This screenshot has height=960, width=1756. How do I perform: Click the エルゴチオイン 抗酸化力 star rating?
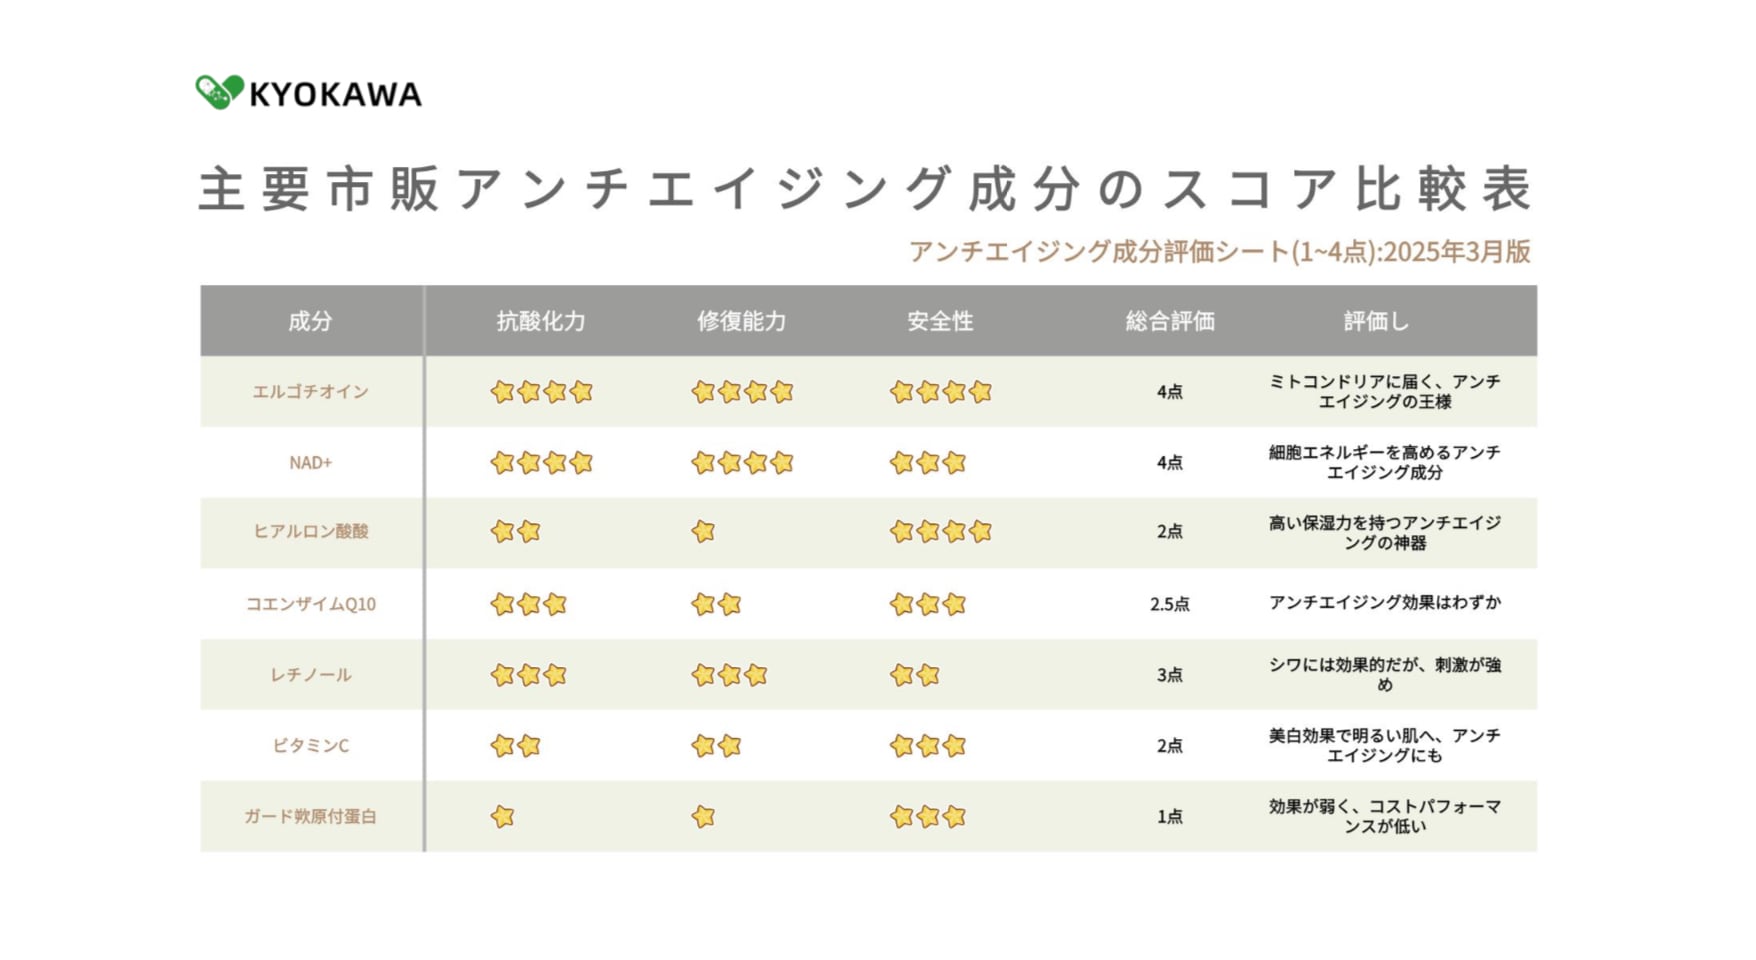[x=542, y=392]
